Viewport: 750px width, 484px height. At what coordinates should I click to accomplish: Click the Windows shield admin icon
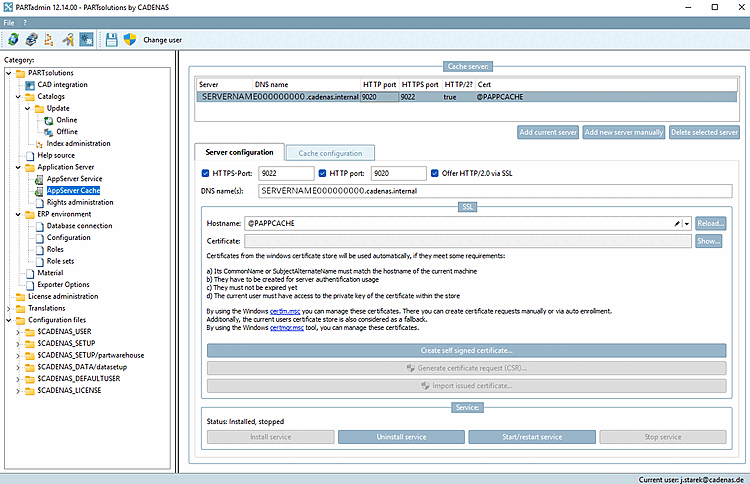tap(130, 40)
